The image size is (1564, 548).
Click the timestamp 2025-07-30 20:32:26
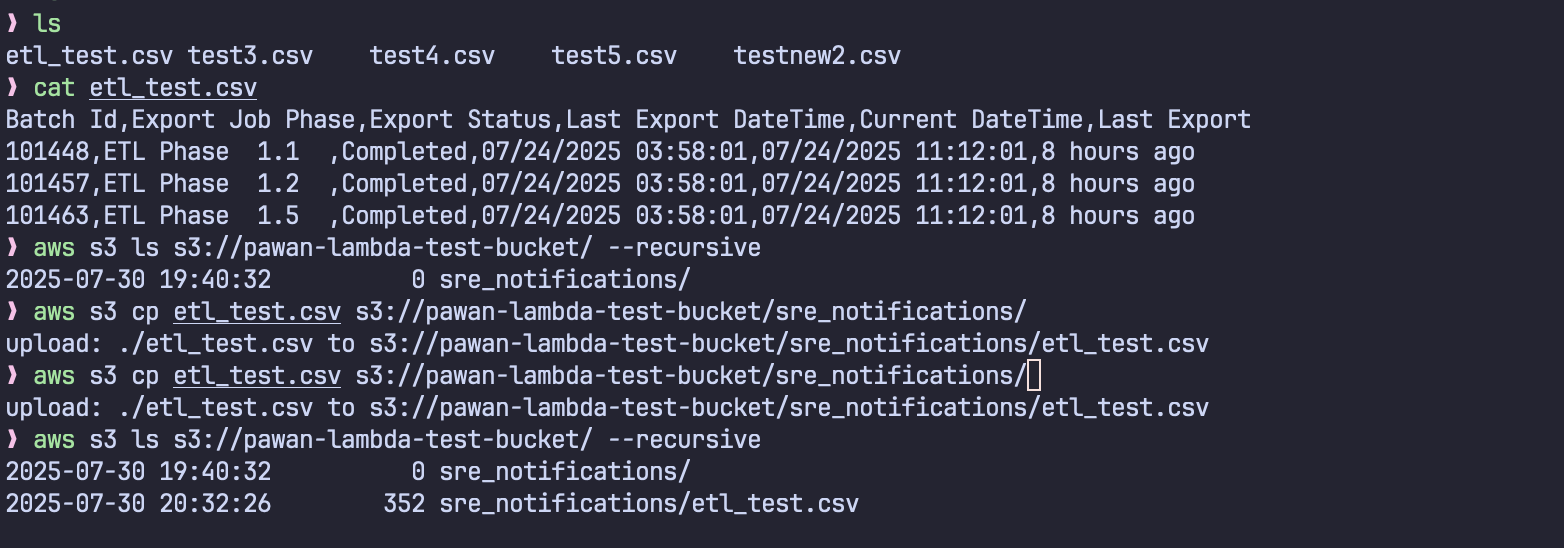(x=138, y=504)
